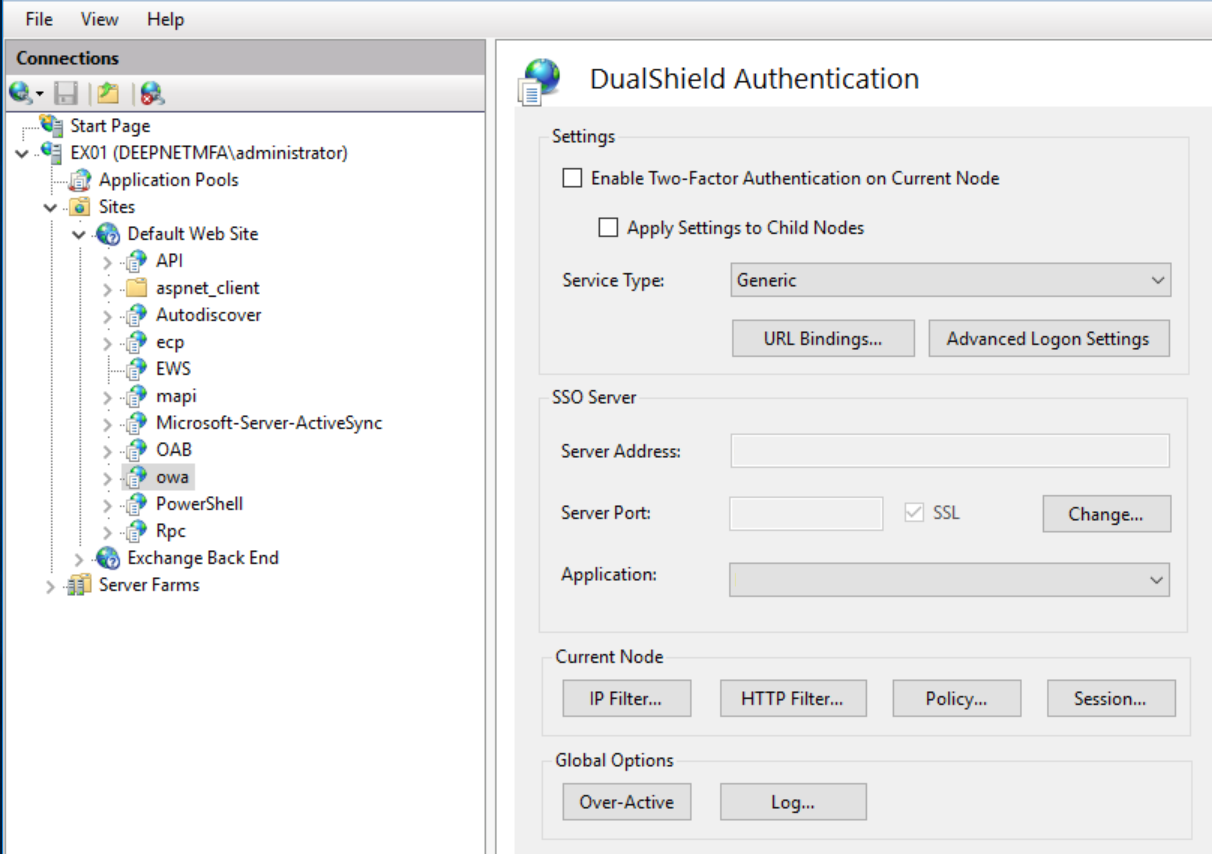Select the PowerShell node in the tree

(199, 504)
